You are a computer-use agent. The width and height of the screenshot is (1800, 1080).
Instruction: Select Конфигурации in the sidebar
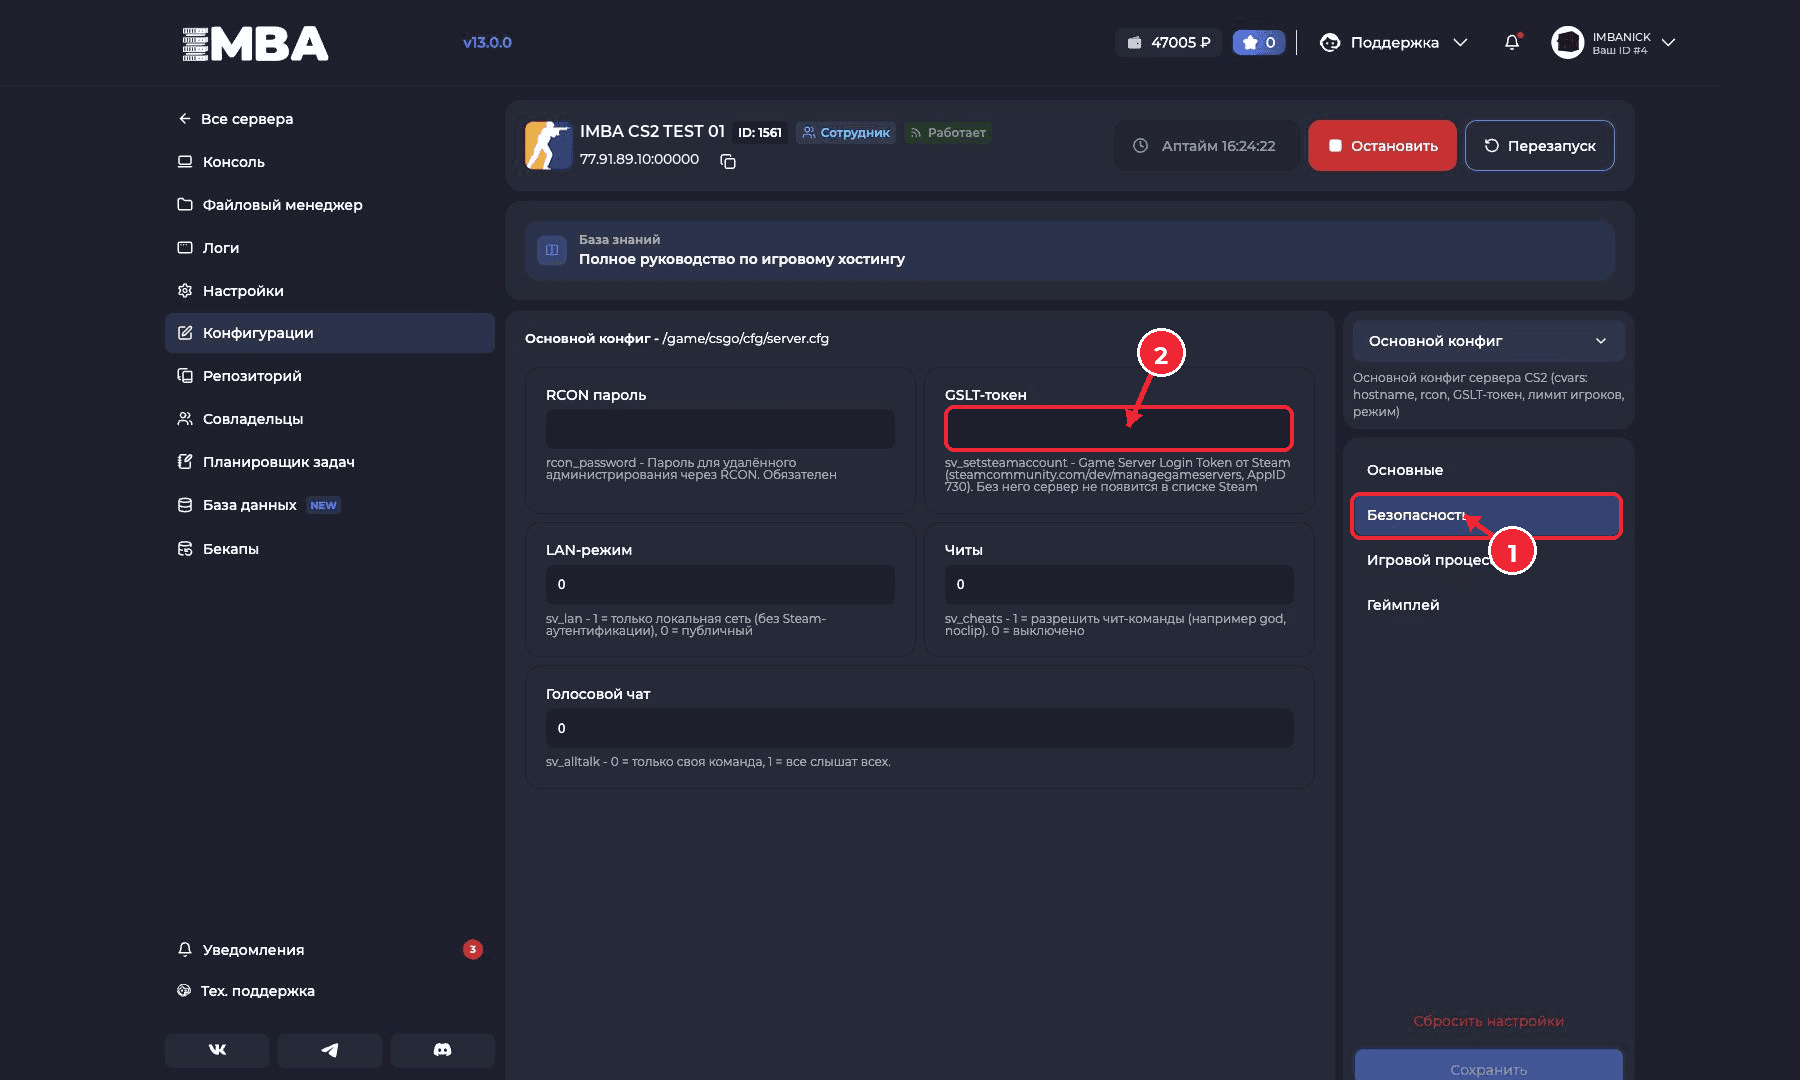[330, 333]
